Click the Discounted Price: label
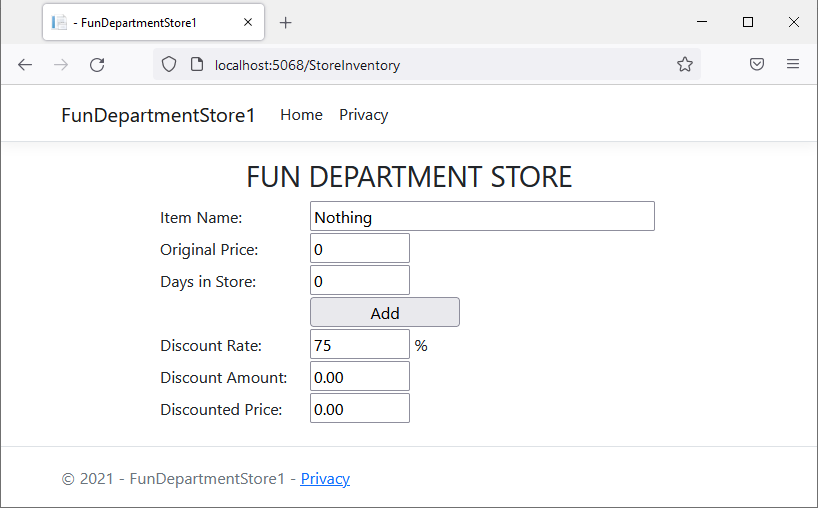 tap(221, 409)
